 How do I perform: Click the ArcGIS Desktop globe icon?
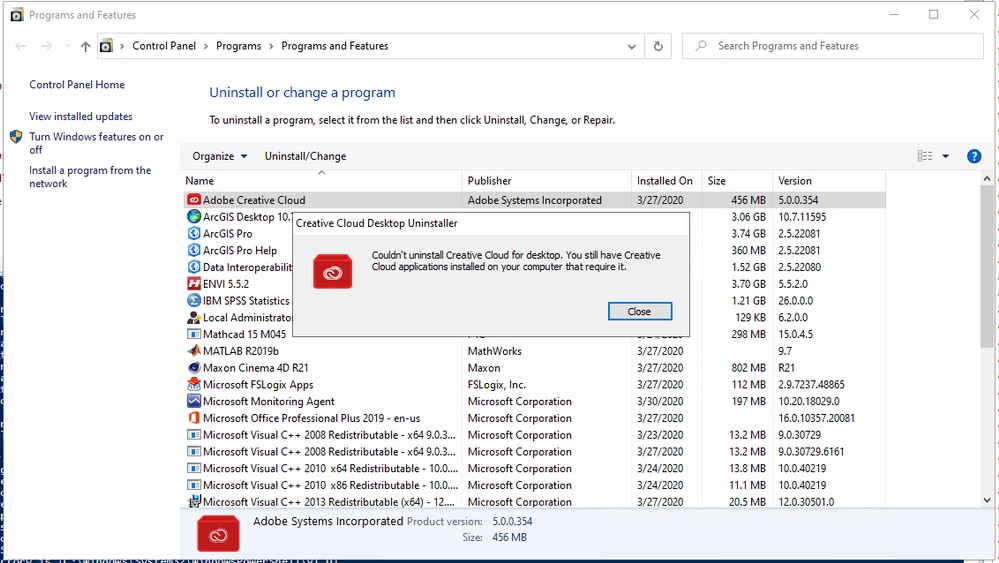pos(194,217)
